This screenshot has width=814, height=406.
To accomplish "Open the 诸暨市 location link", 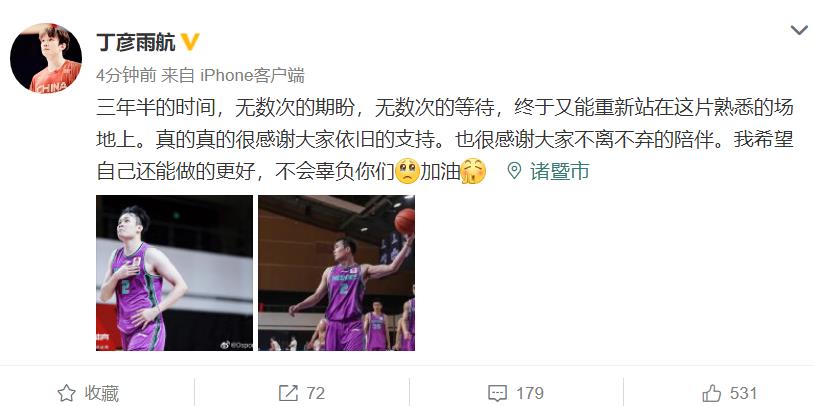I will click(x=560, y=171).
